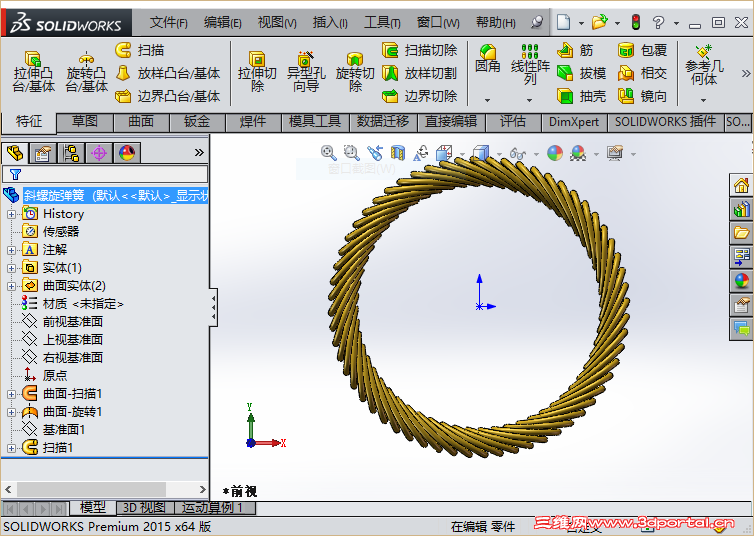Select the Lofted Boss (放样凸台/基体) tool

168,73
